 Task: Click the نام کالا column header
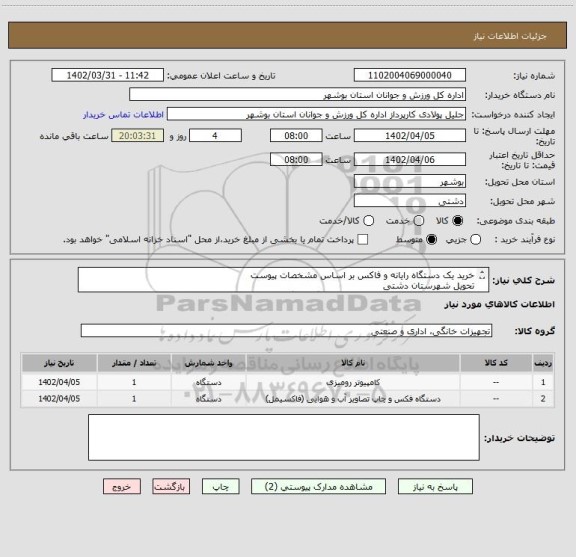point(353,363)
